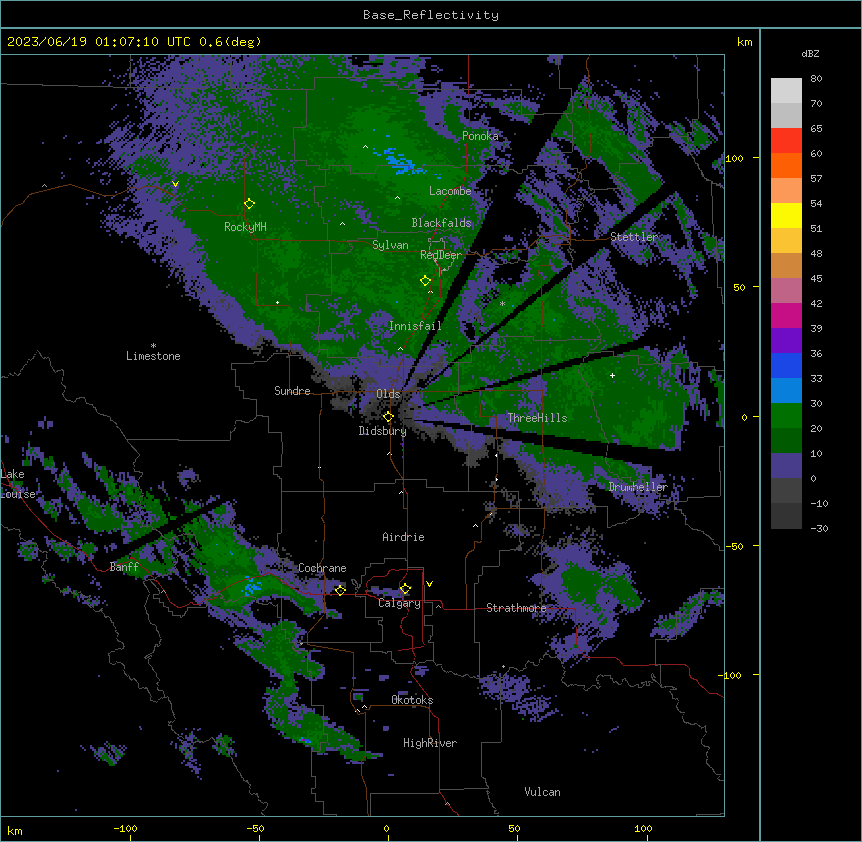Select the tan 45–48 dBZ swatch

coord(786,265)
